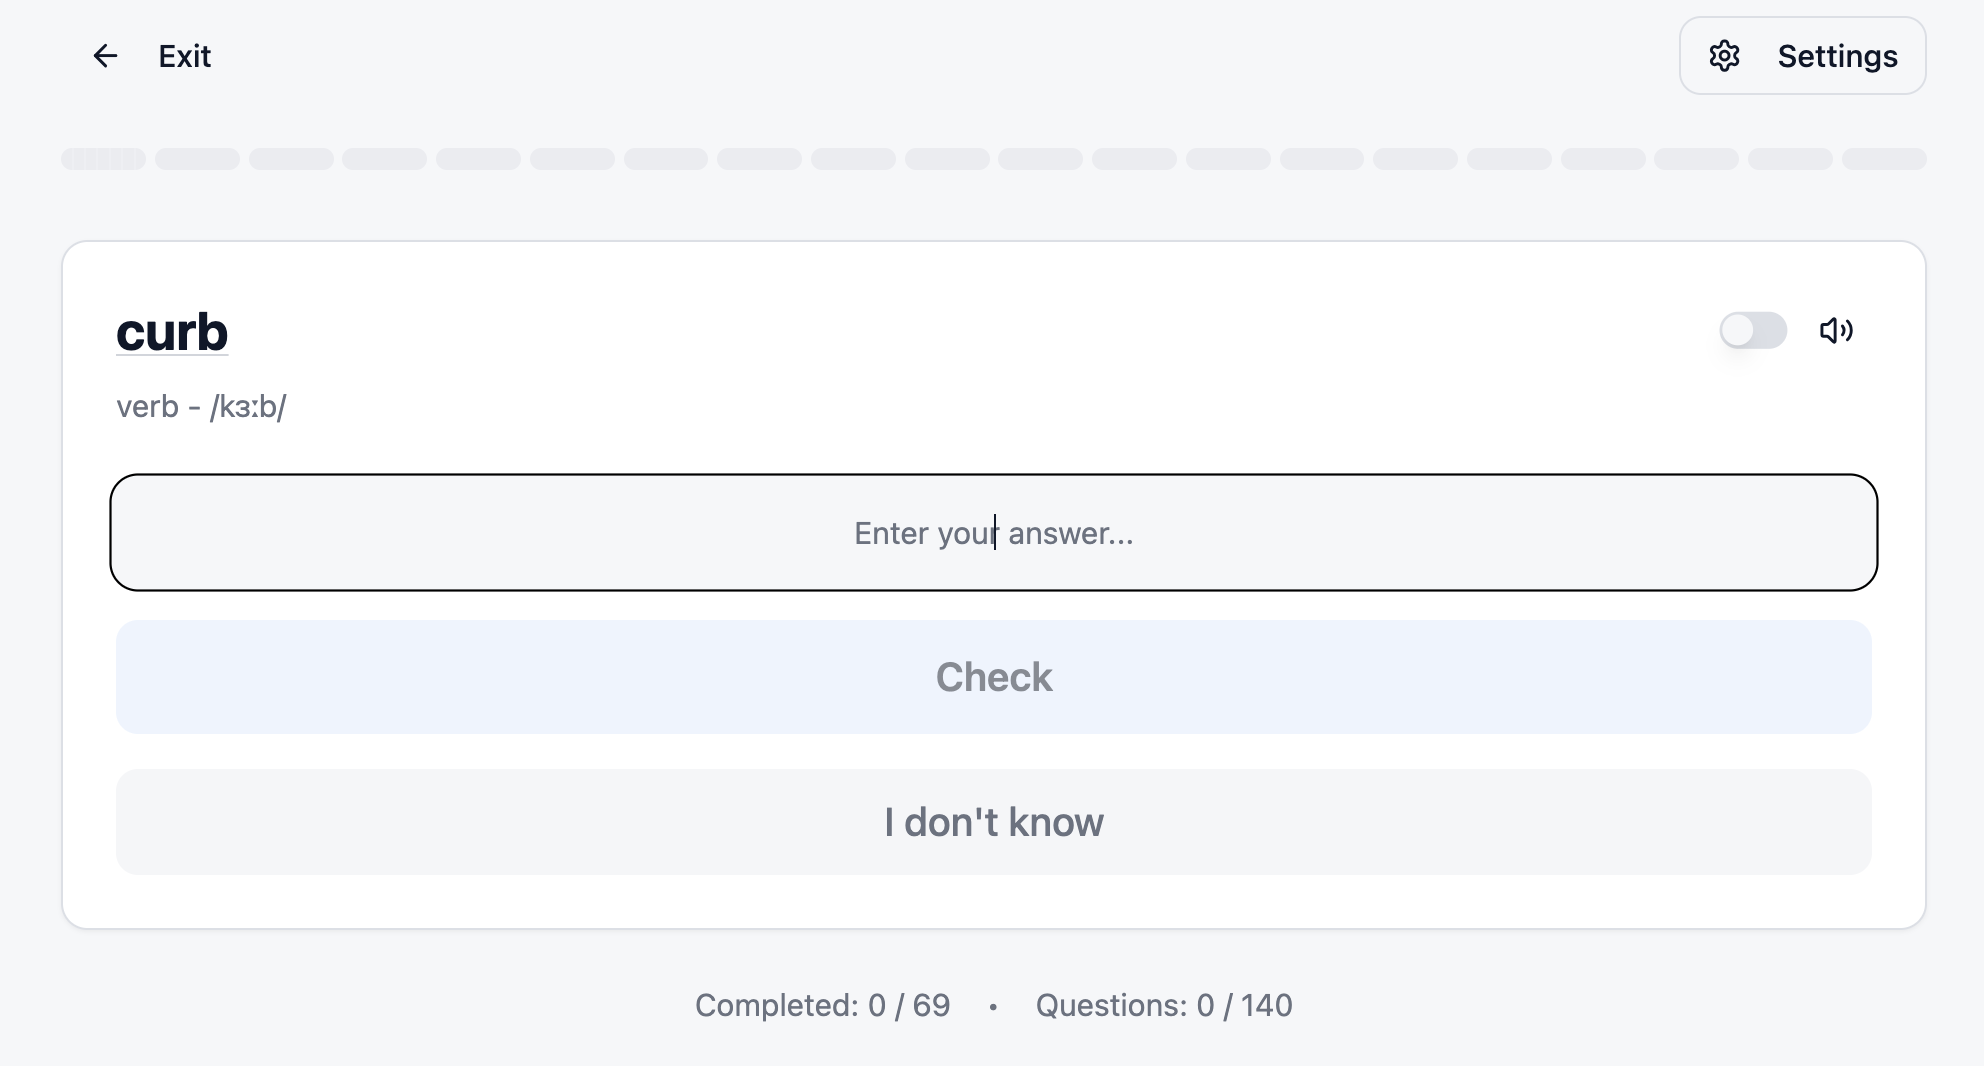Click the first progress segment
Viewport: 1984px width, 1066px height.
[x=102, y=159]
